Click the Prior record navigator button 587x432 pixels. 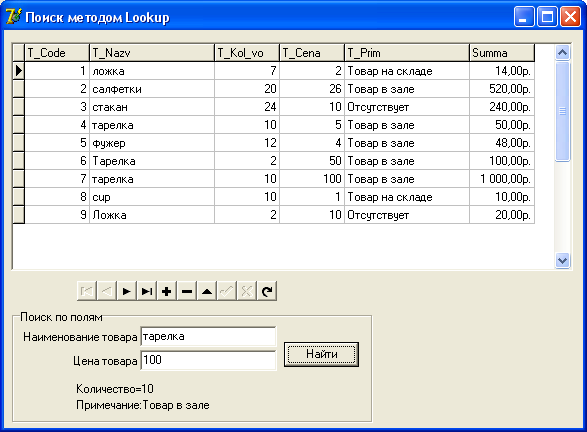107,291
